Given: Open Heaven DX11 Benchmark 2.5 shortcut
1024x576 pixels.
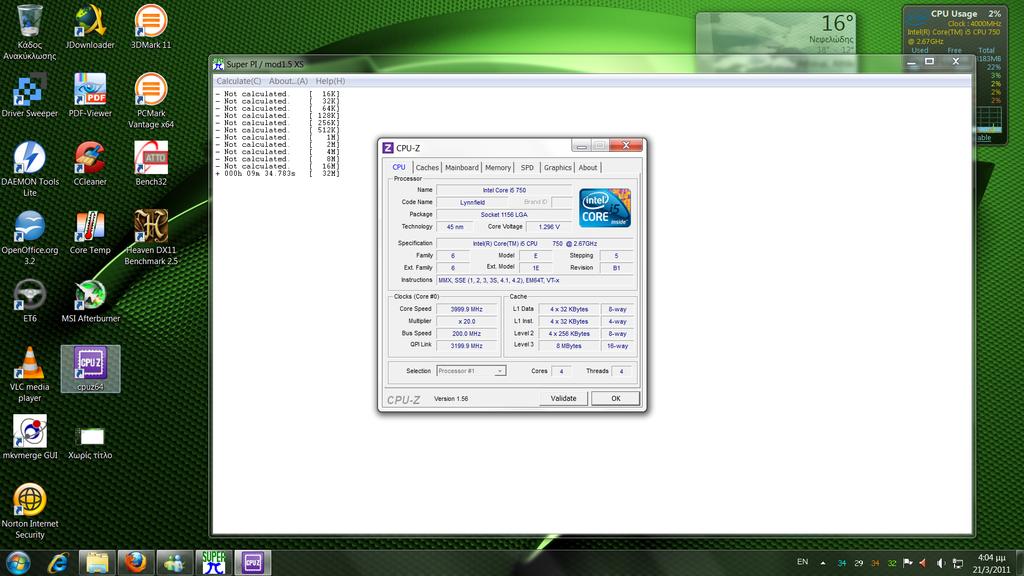Looking at the screenshot, I should coord(151,236).
